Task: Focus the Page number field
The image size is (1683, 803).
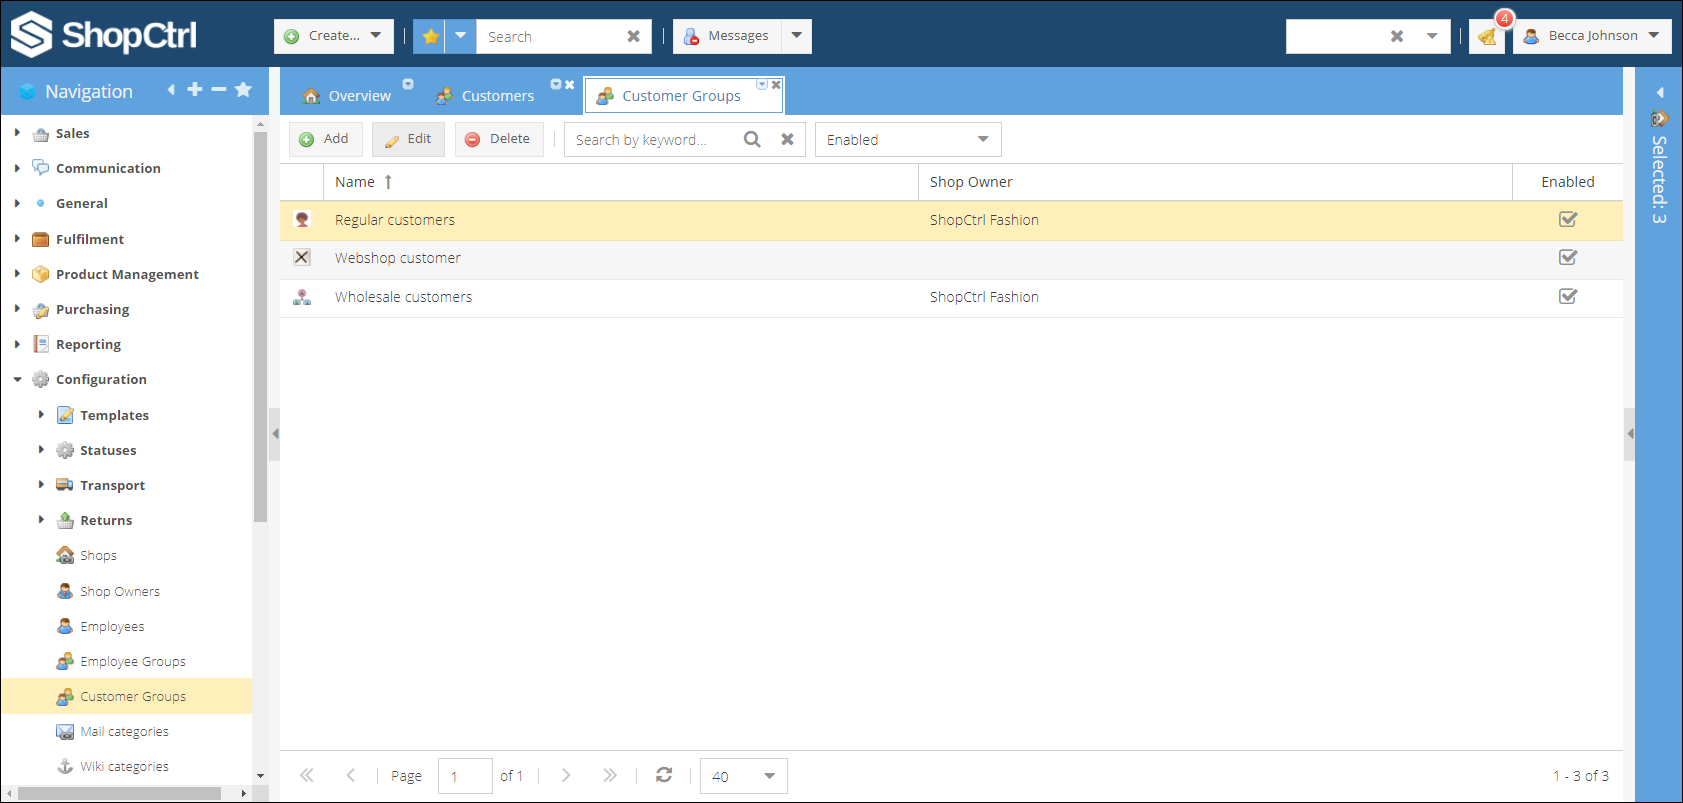Action: (x=465, y=776)
